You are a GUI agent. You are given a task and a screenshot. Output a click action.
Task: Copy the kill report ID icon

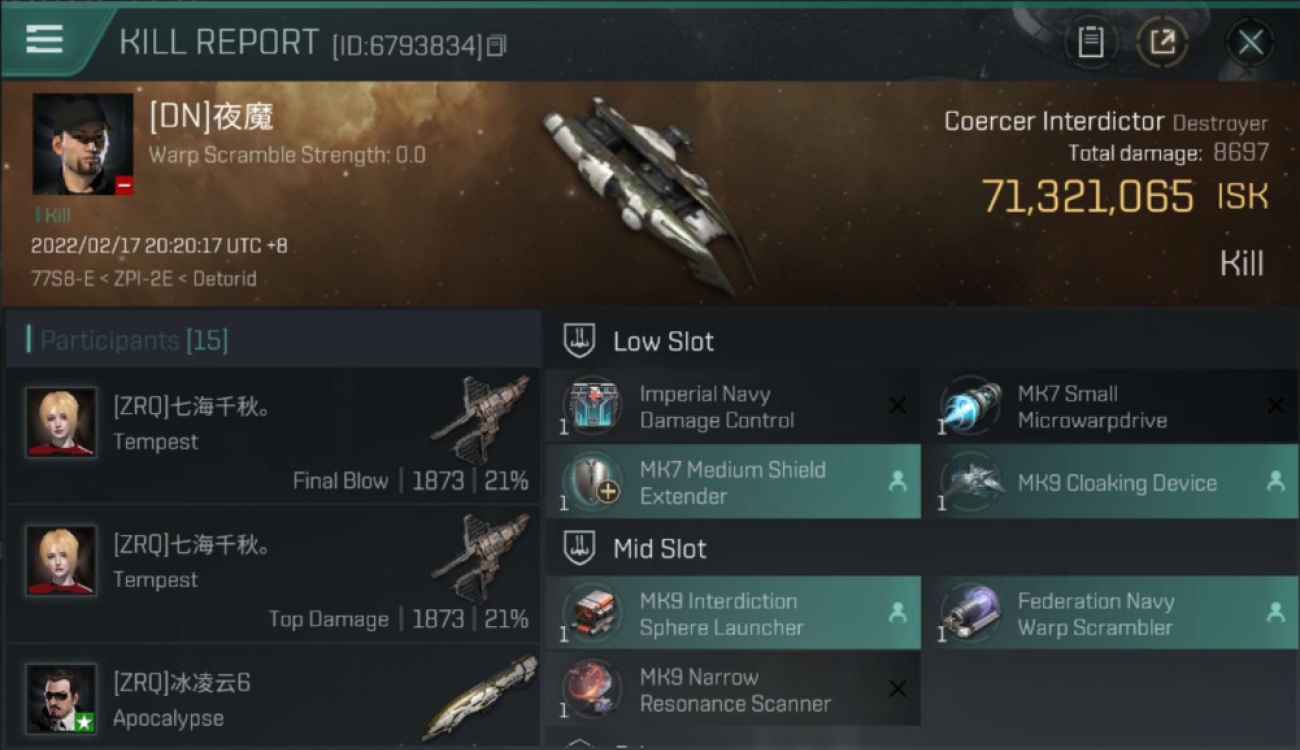497,45
